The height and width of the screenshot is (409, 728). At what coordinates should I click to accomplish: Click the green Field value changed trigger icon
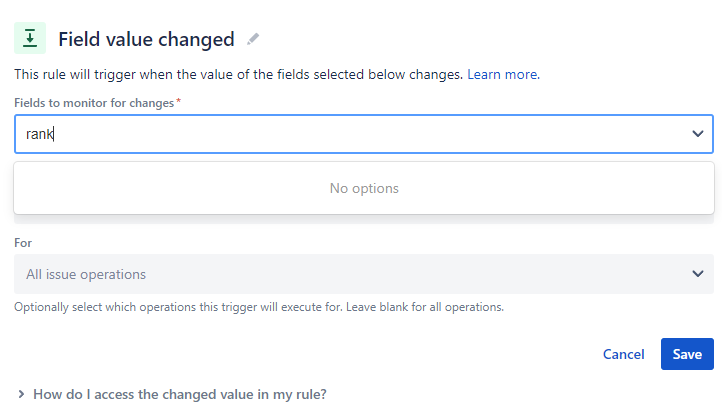tap(30, 38)
